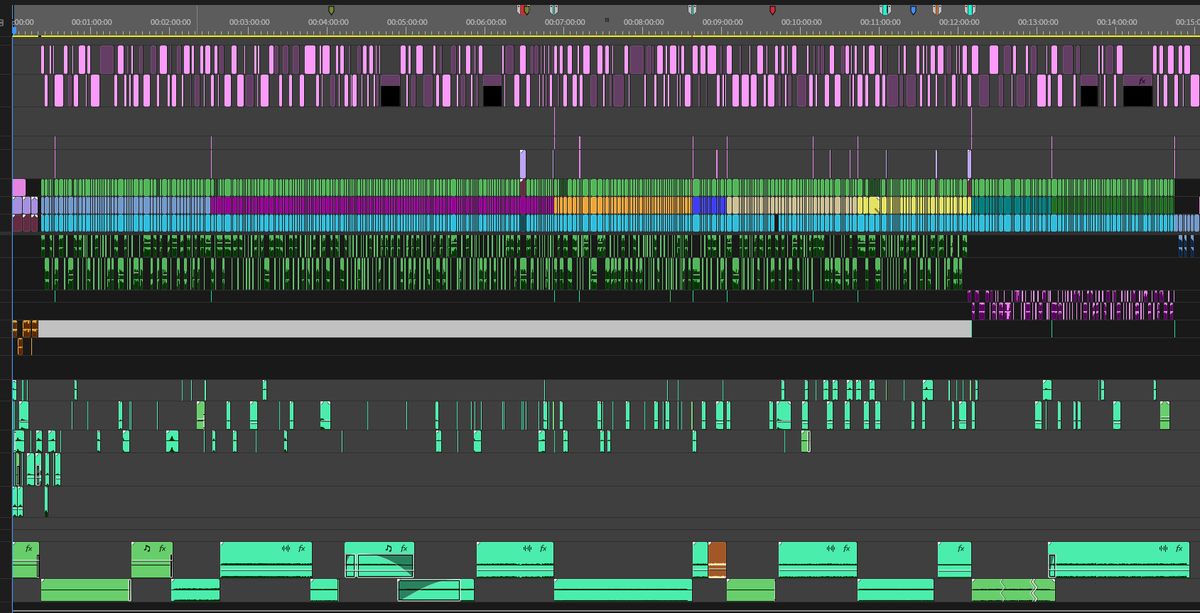Click the teal marker at 00:12:00:00
The image size is (1200, 613).
pos(968,10)
